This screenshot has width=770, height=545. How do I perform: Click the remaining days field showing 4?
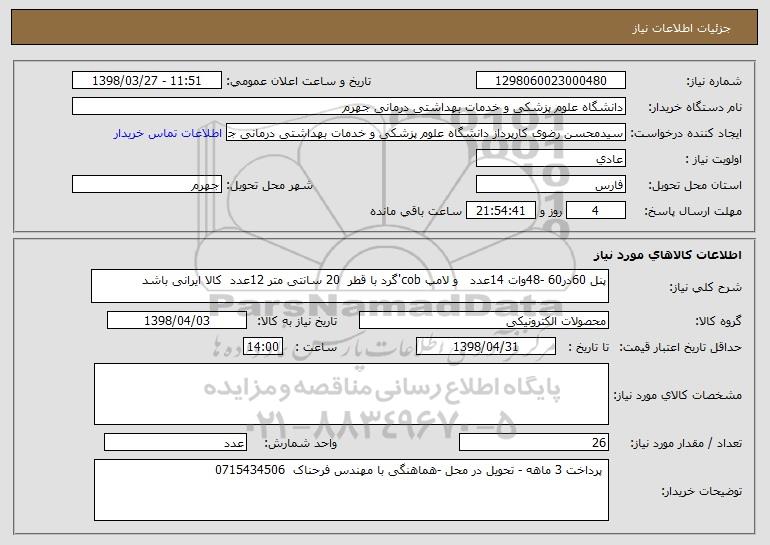596,211
